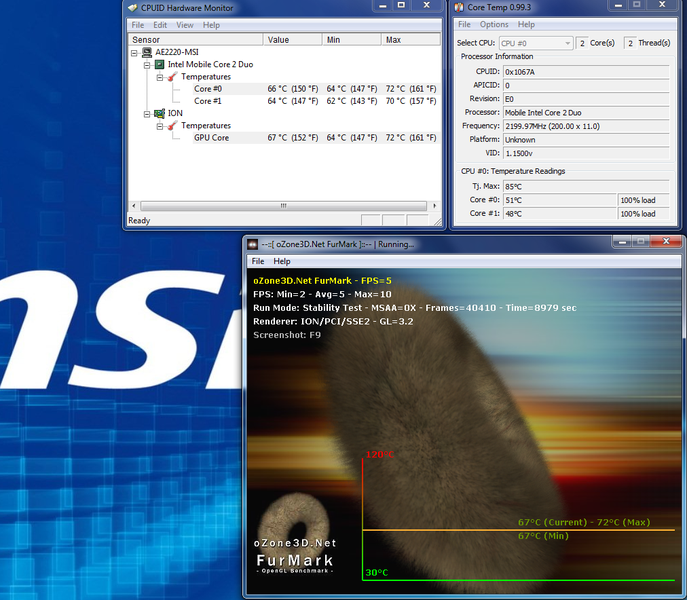Viewport: 687px width, 600px height.
Task: Open File menu in FurMark
Action: (x=258, y=261)
